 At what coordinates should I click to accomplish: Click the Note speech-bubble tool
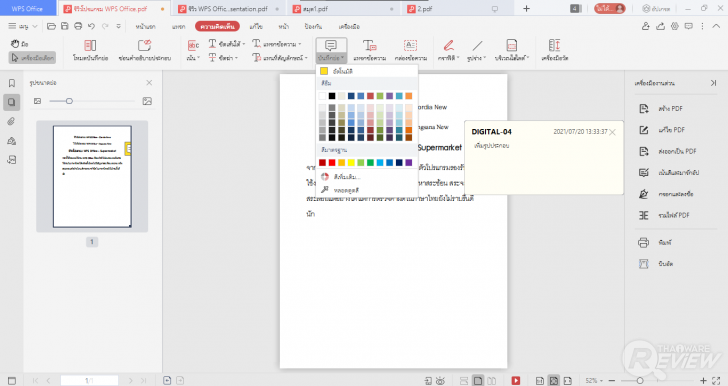click(331, 46)
